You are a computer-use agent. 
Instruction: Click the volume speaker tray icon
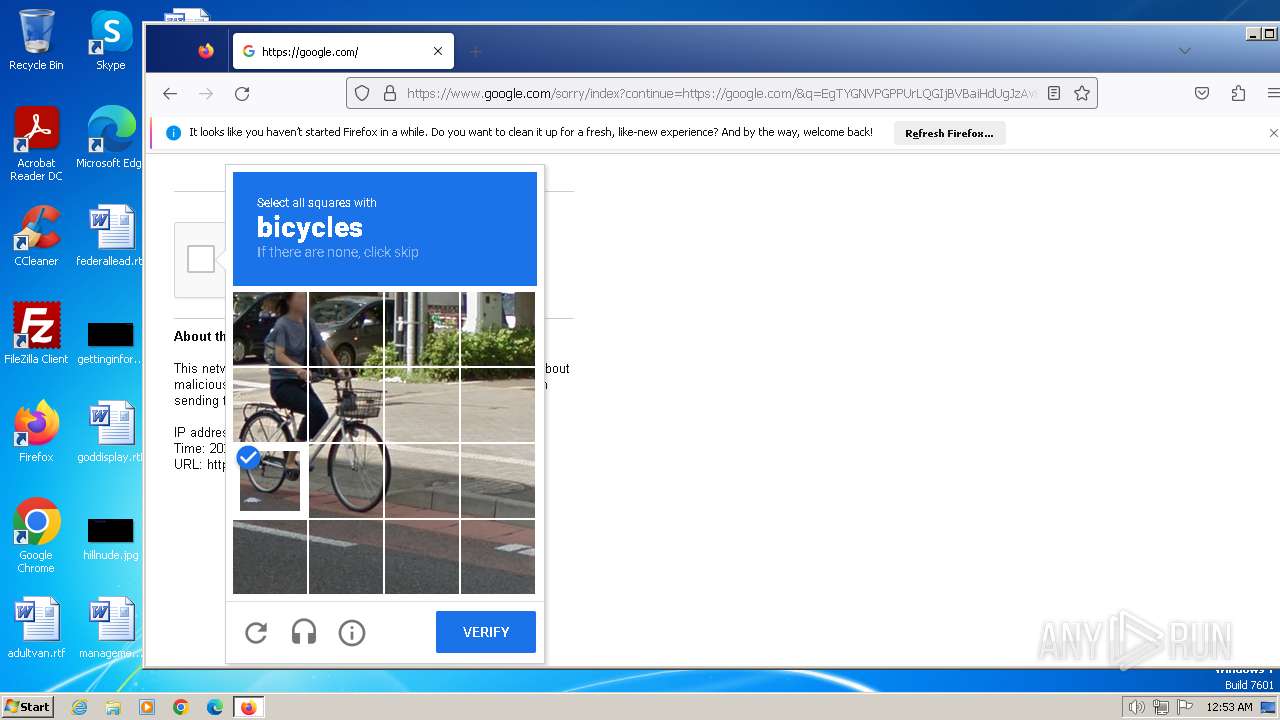click(1136, 707)
